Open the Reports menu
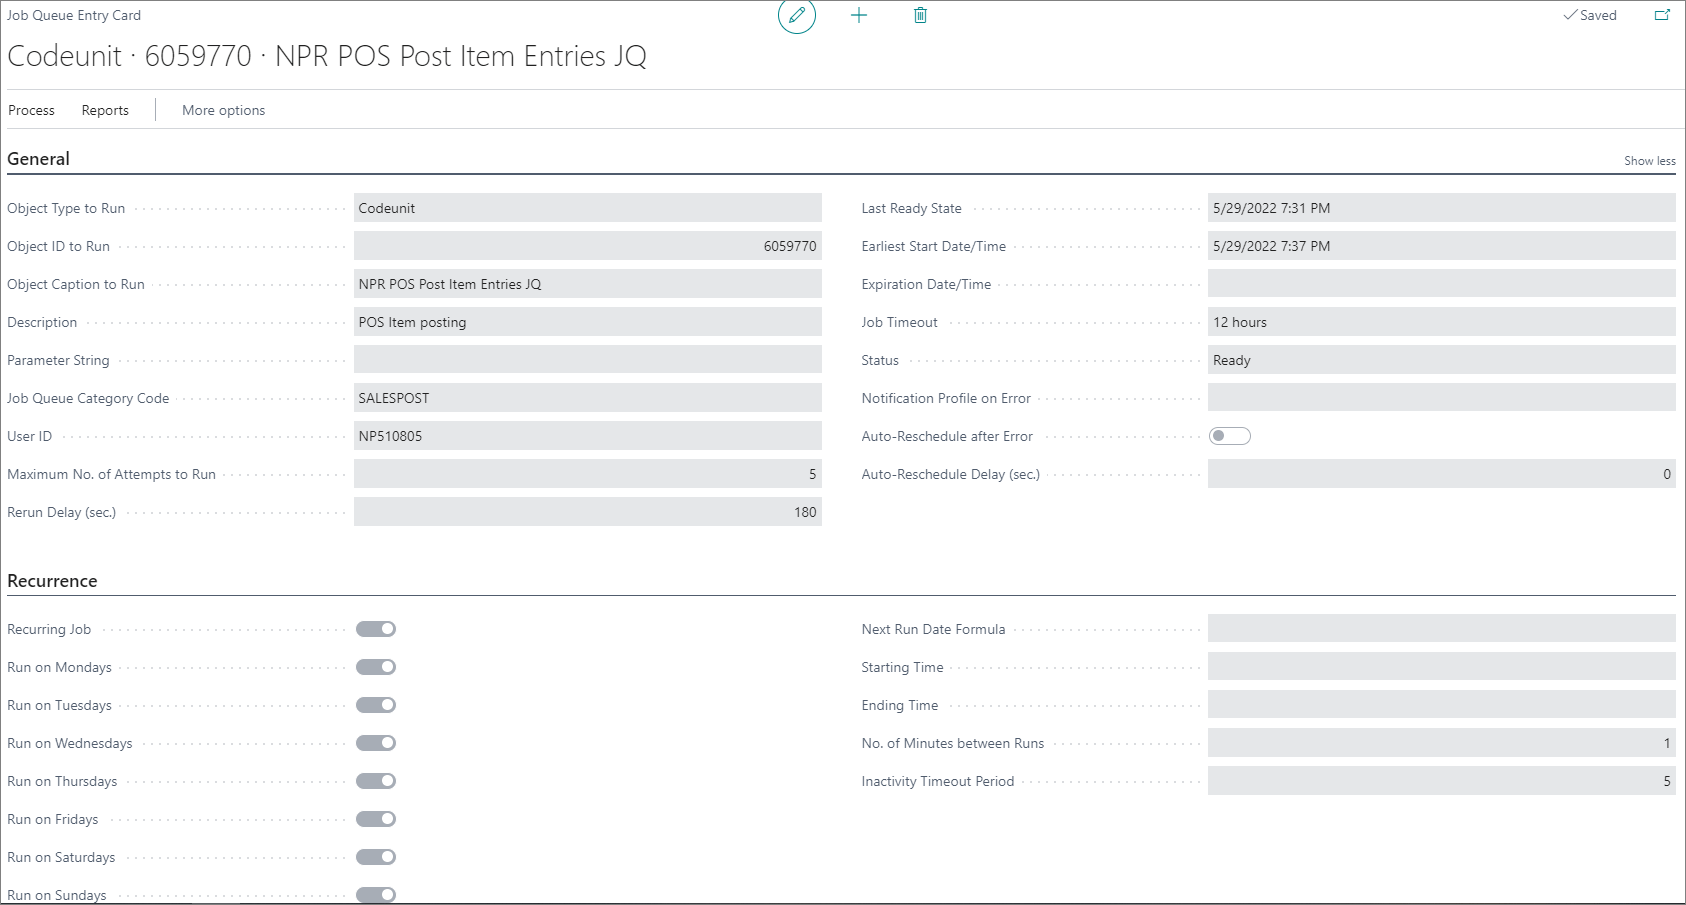Viewport: 1686px width, 905px height. [104, 110]
